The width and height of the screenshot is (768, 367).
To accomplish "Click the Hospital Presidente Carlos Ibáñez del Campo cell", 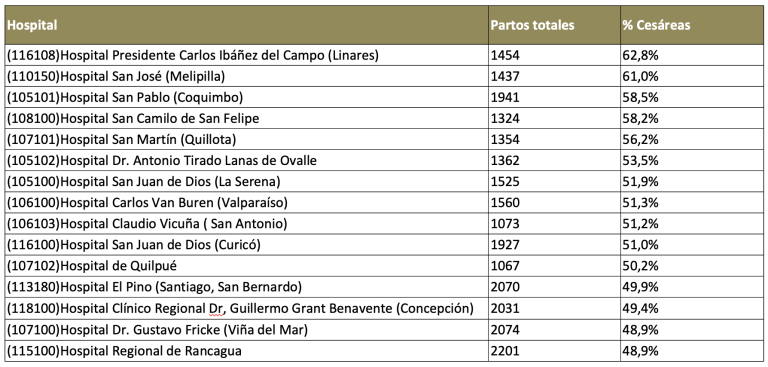I will point(247,55).
